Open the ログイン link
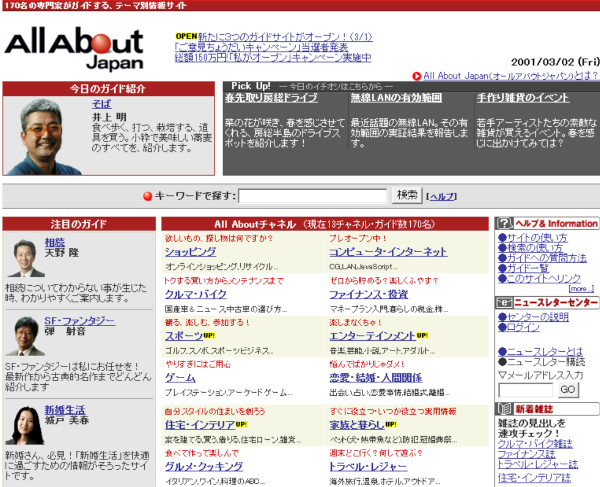The height and width of the screenshot is (487, 600). (x=518, y=327)
